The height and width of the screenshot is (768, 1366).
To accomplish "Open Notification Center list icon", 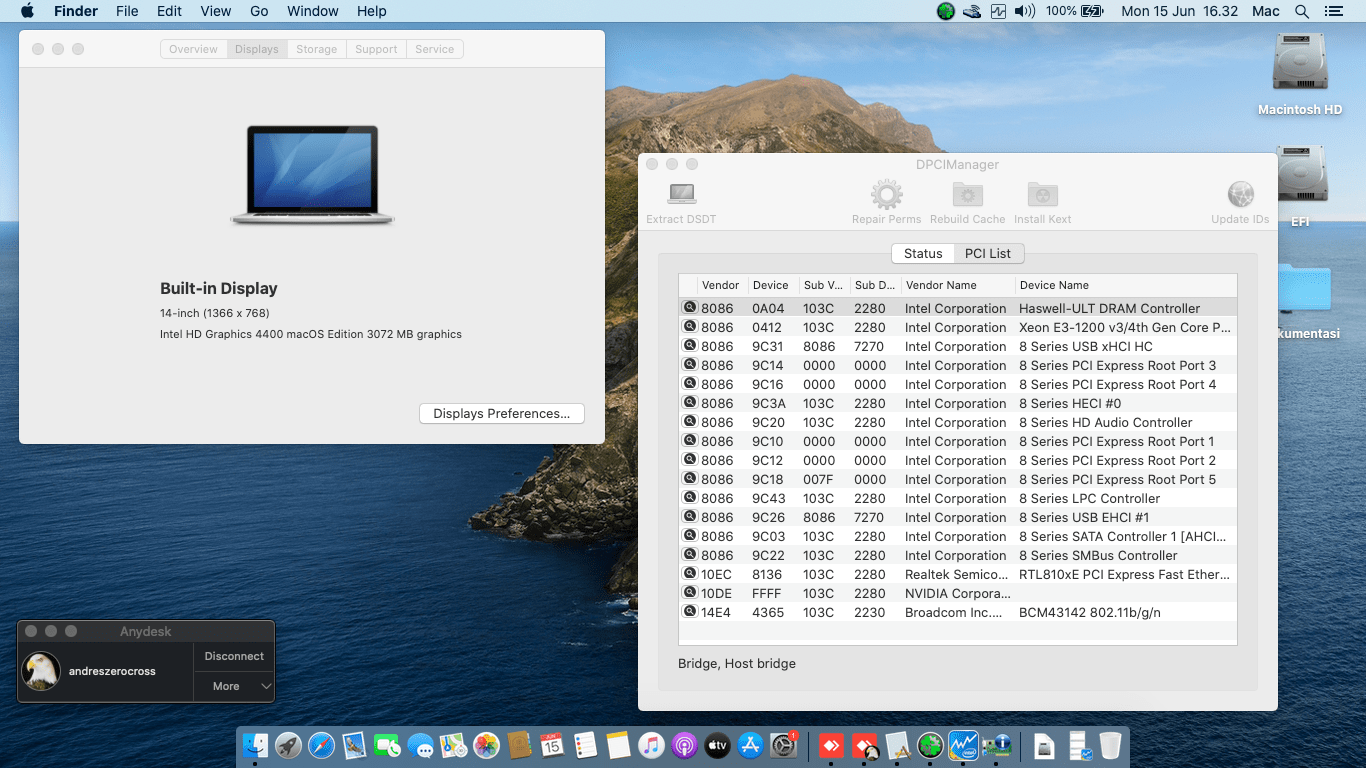I will [1333, 11].
